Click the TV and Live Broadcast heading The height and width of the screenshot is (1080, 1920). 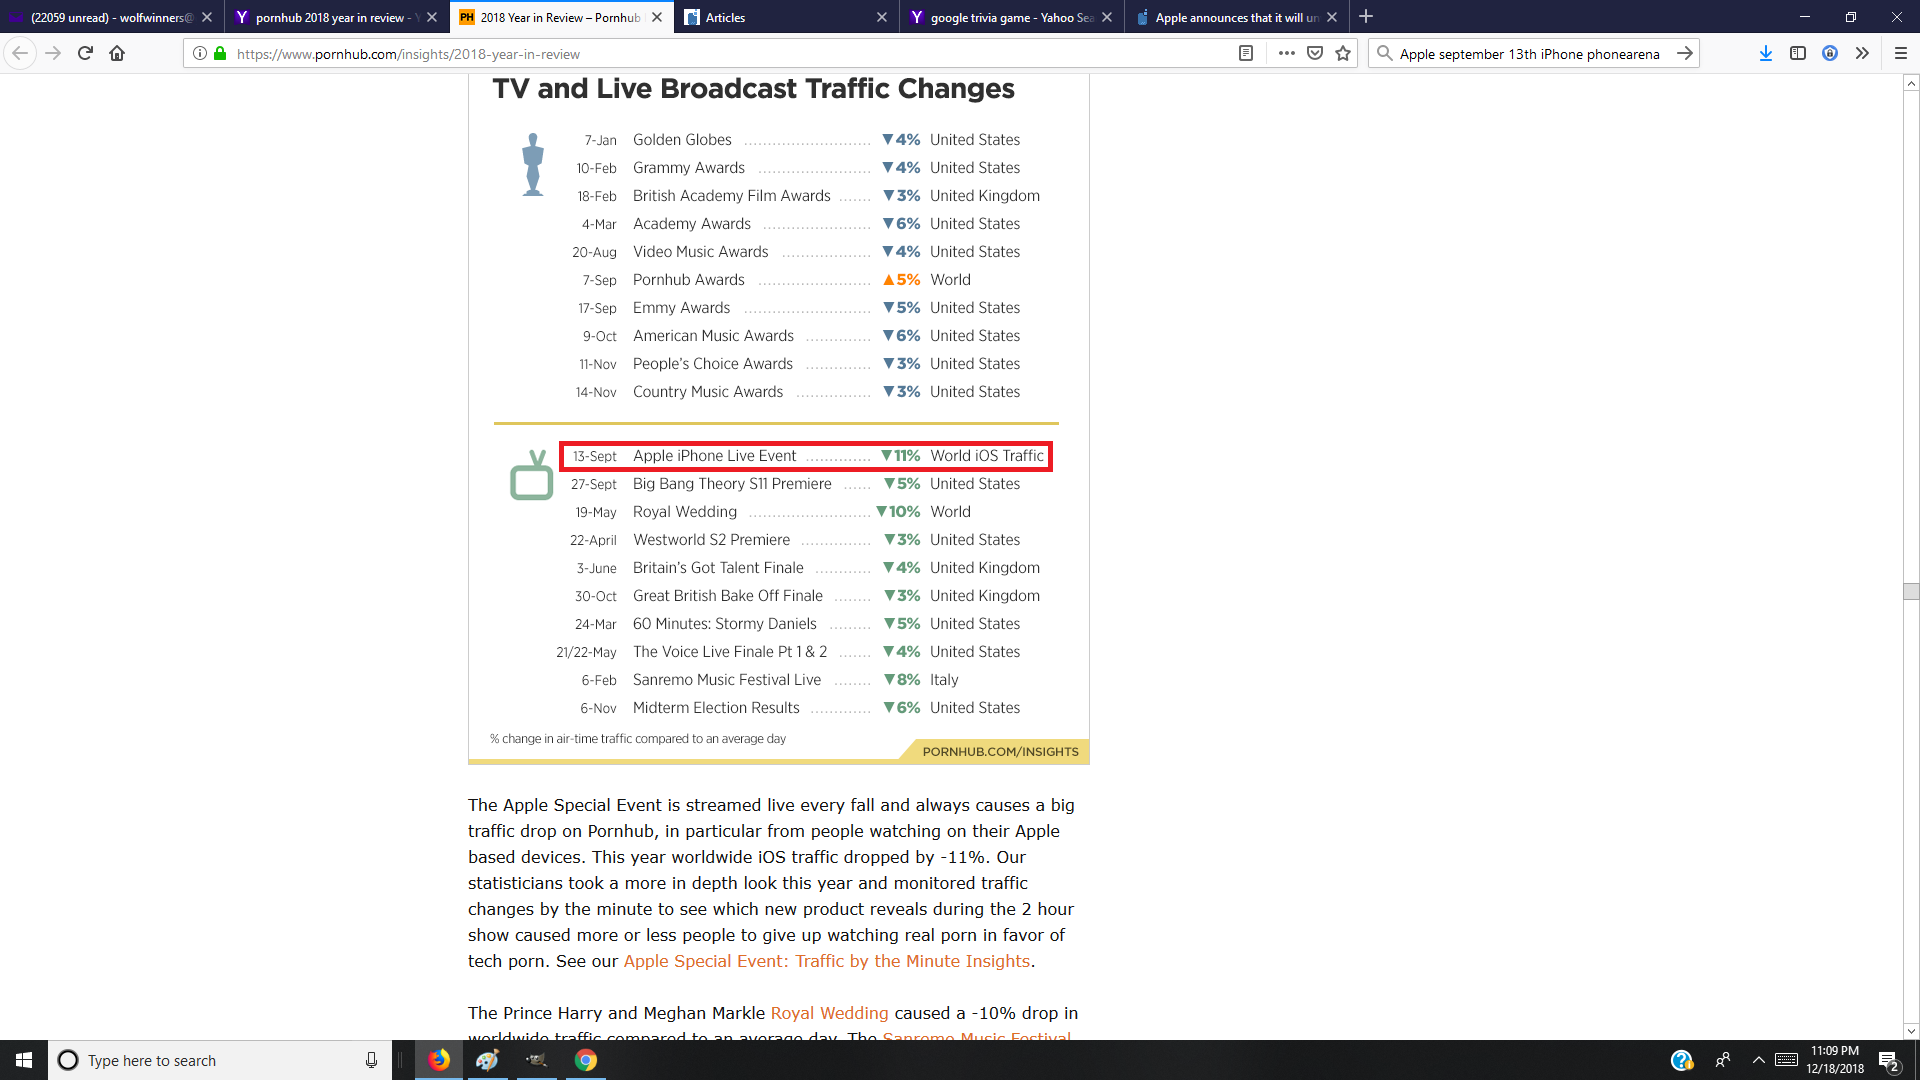tap(753, 88)
